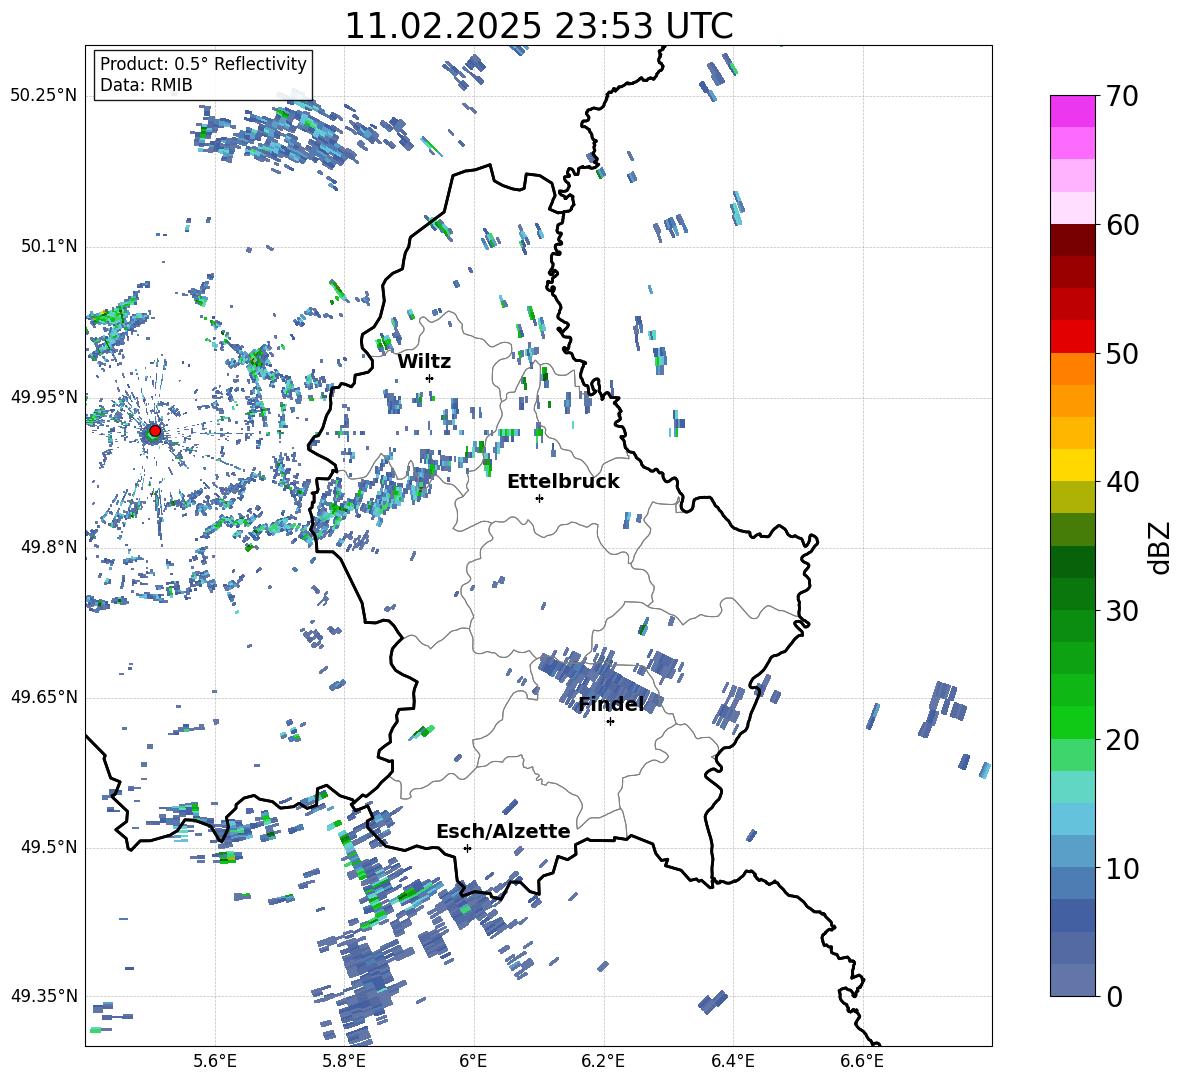Click the orange colorbar segment below 50
This screenshot has height=1081, width=1184.
coord(1072,368)
